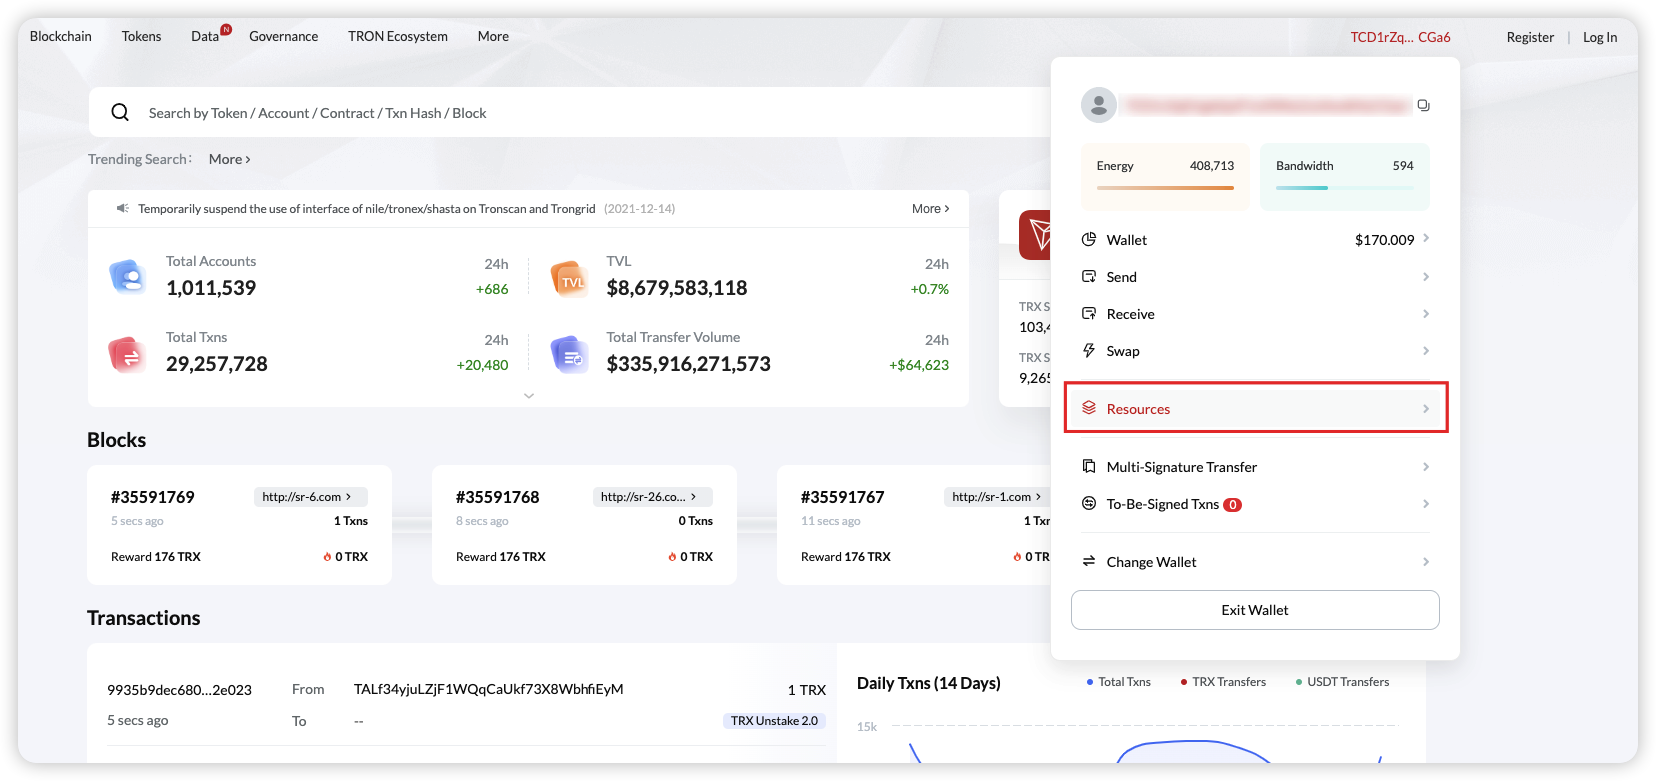Image resolution: width=1656 pixels, height=781 pixels.
Task: Toggle USDT Transfers legend in chart
Action: pos(1342,682)
